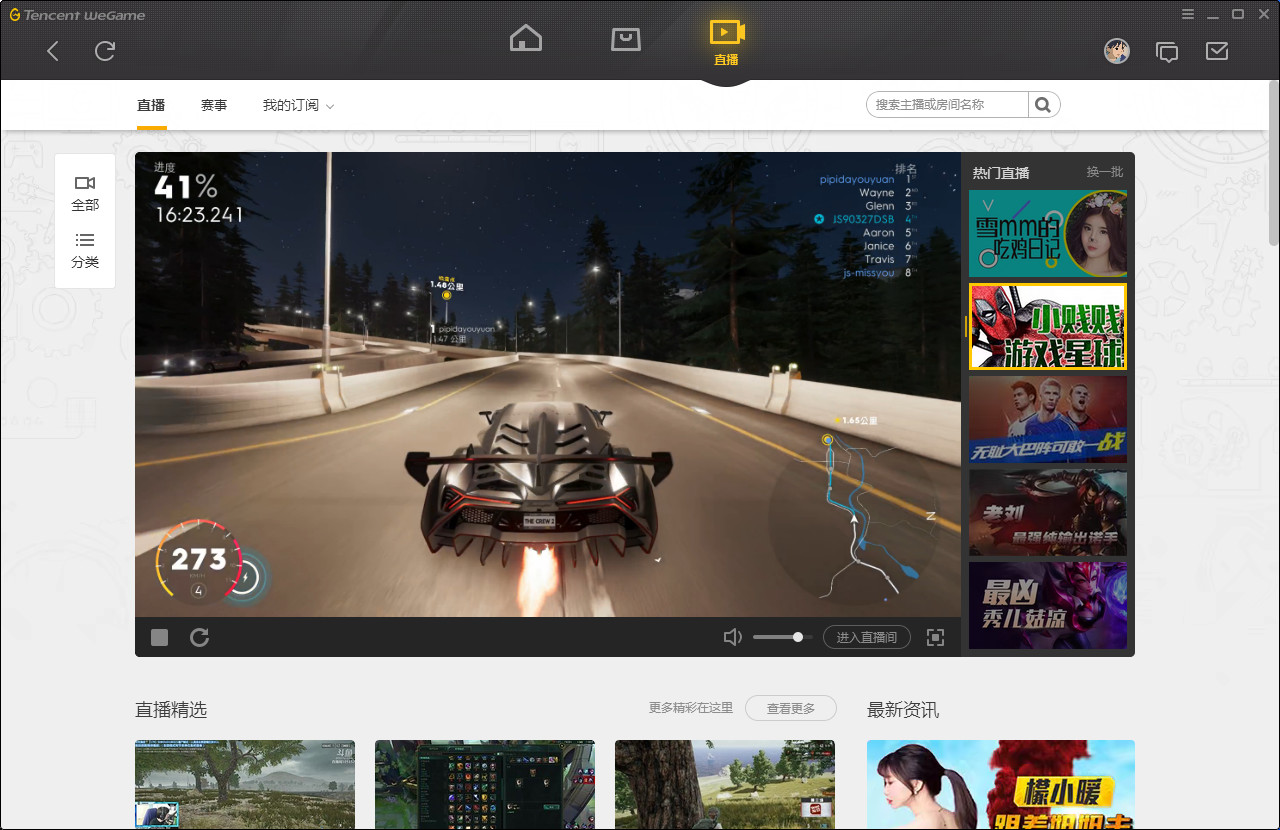This screenshot has width=1280, height=830.
Task: Open the Store shopping bag icon
Action: coord(626,39)
